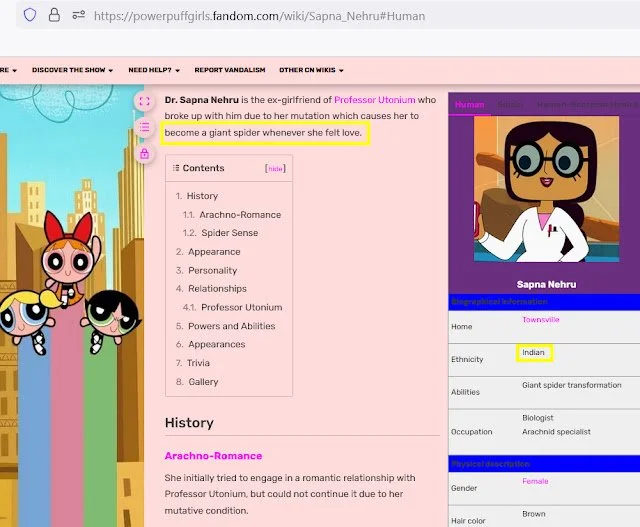Jump to 1. History in contents

(x=197, y=196)
